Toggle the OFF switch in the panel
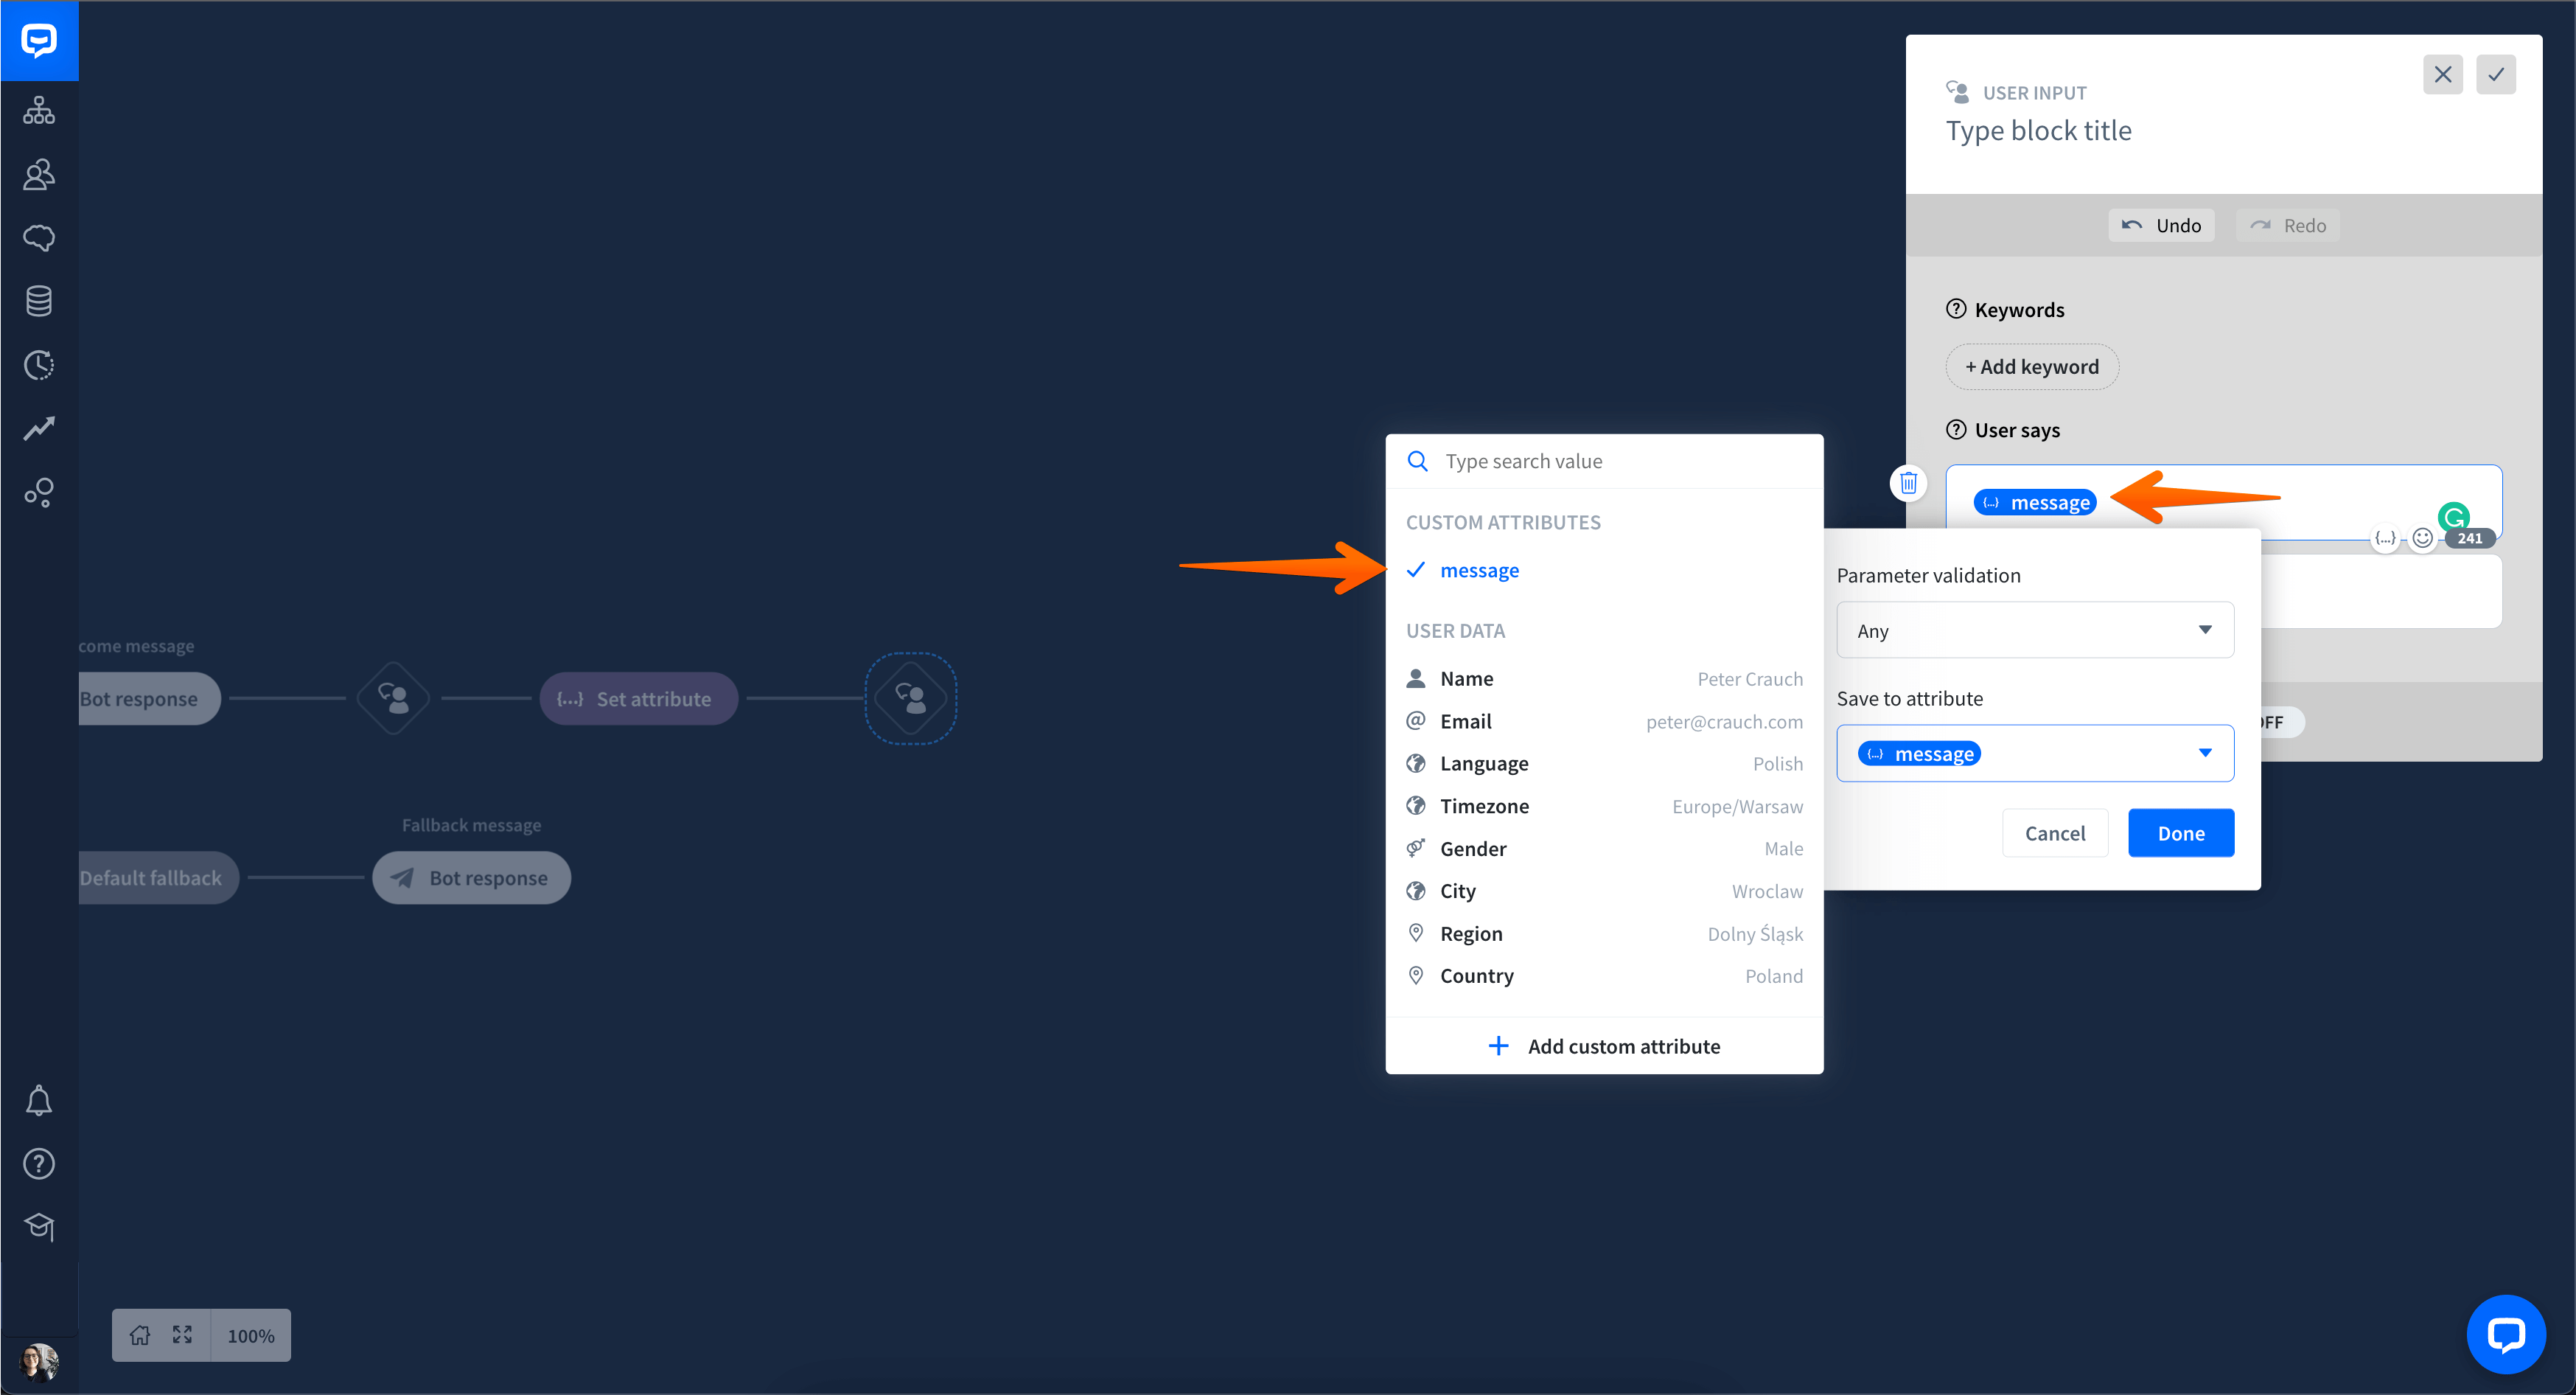The height and width of the screenshot is (1395, 2576). (x=2282, y=722)
